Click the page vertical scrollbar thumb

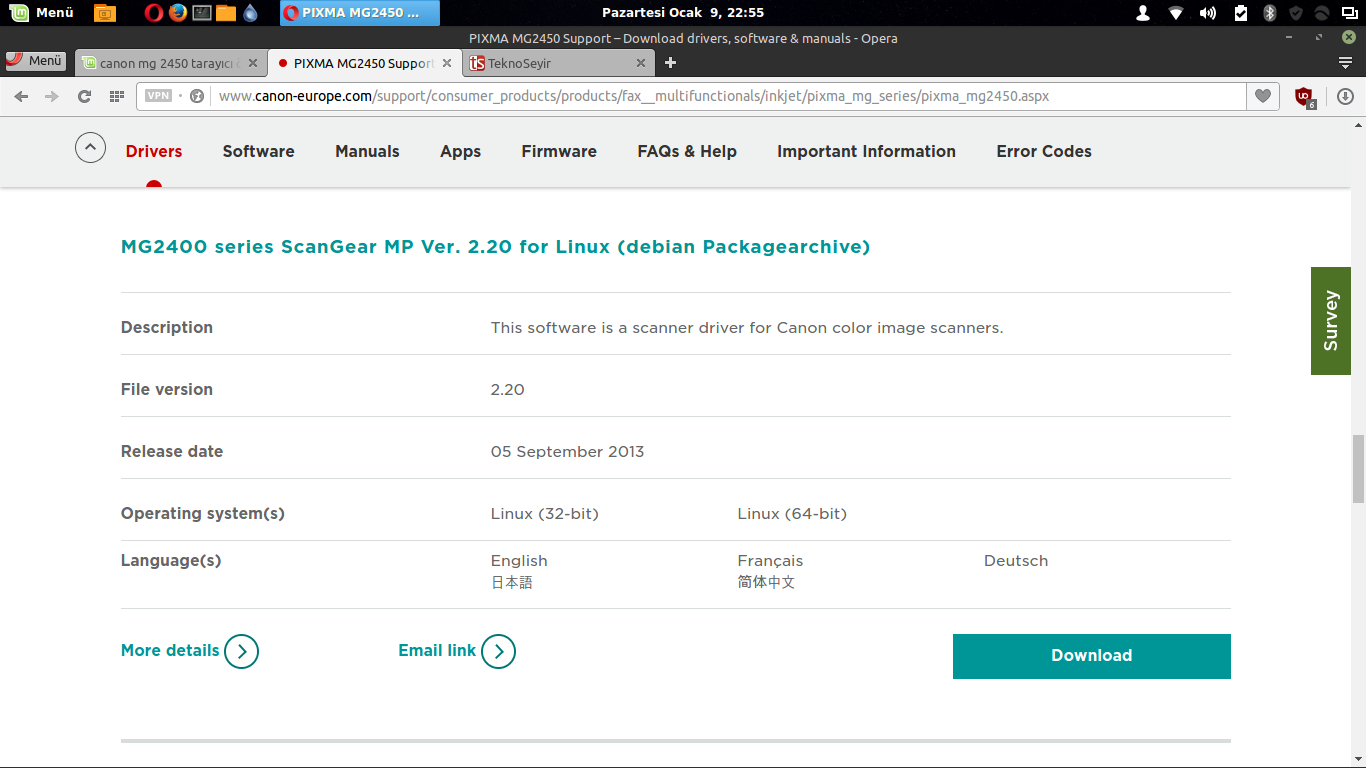(x=1358, y=469)
